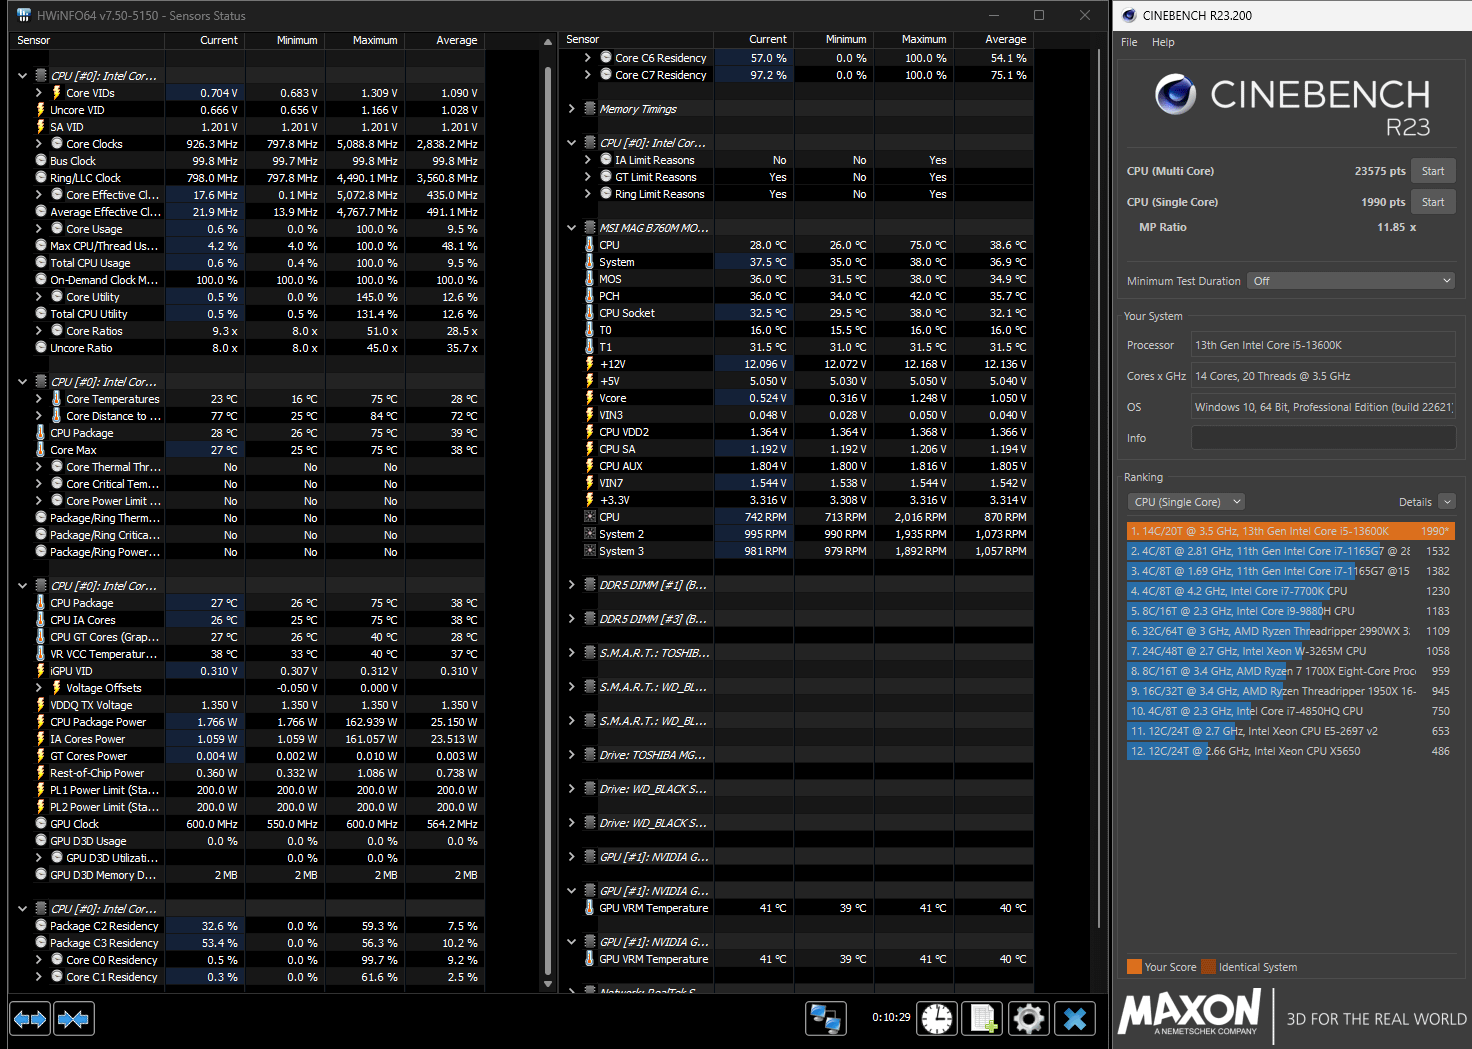
Task: Expand the Core VIDs row
Action: coord(39,93)
